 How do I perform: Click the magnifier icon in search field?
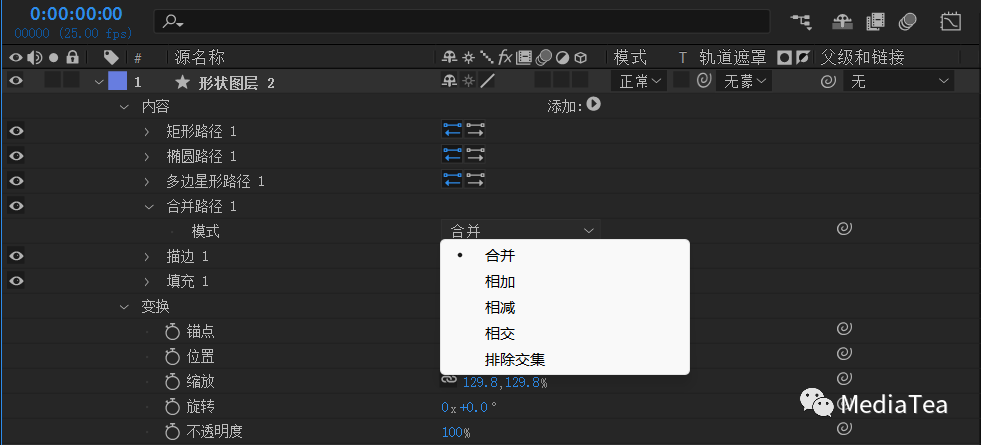(172, 22)
